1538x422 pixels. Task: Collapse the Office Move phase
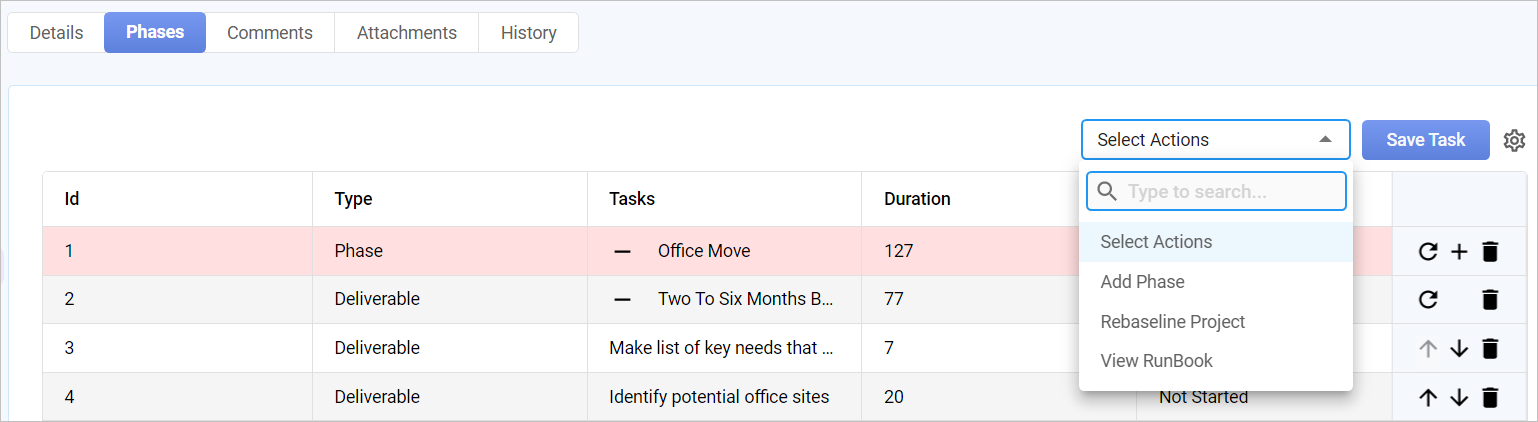point(622,252)
